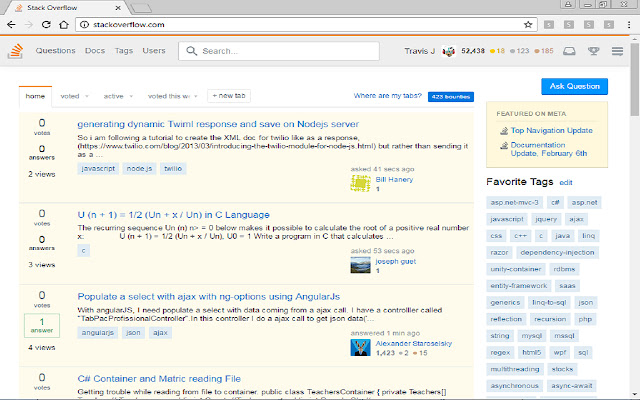The width and height of the screenshot is (640, 400).
Task: Open Top Navigation Update meta link
Action: click(551, 131)
